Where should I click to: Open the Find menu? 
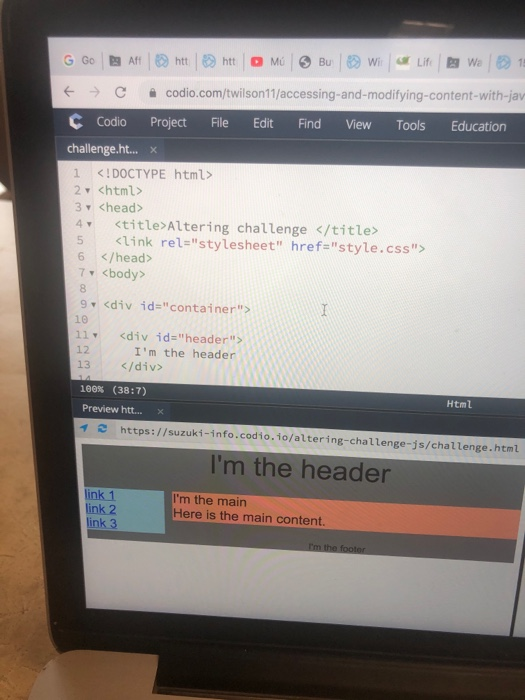click(309, 124)
